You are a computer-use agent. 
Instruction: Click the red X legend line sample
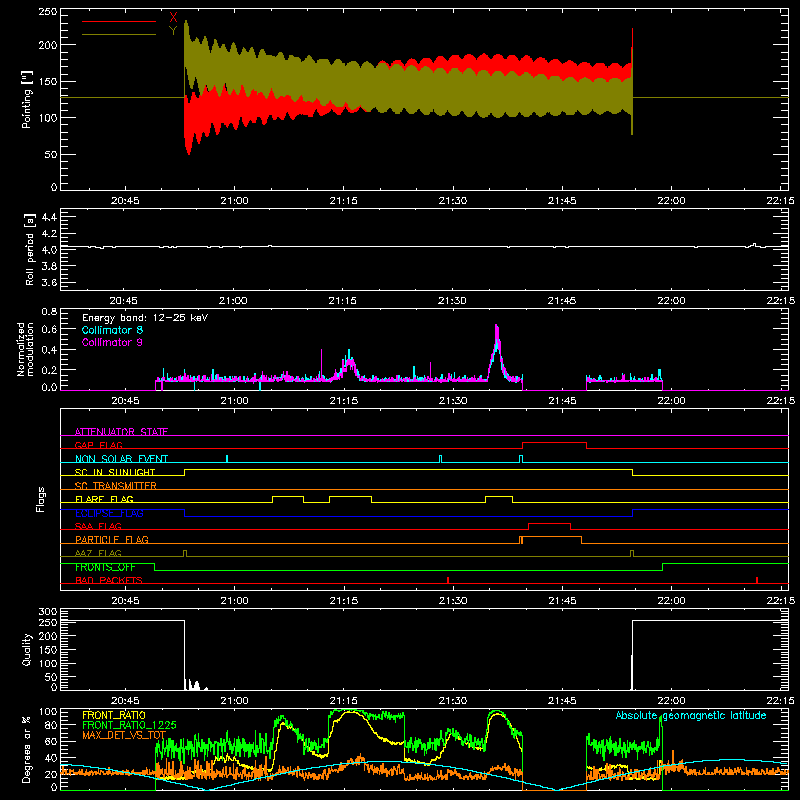[x=118, y=21]
